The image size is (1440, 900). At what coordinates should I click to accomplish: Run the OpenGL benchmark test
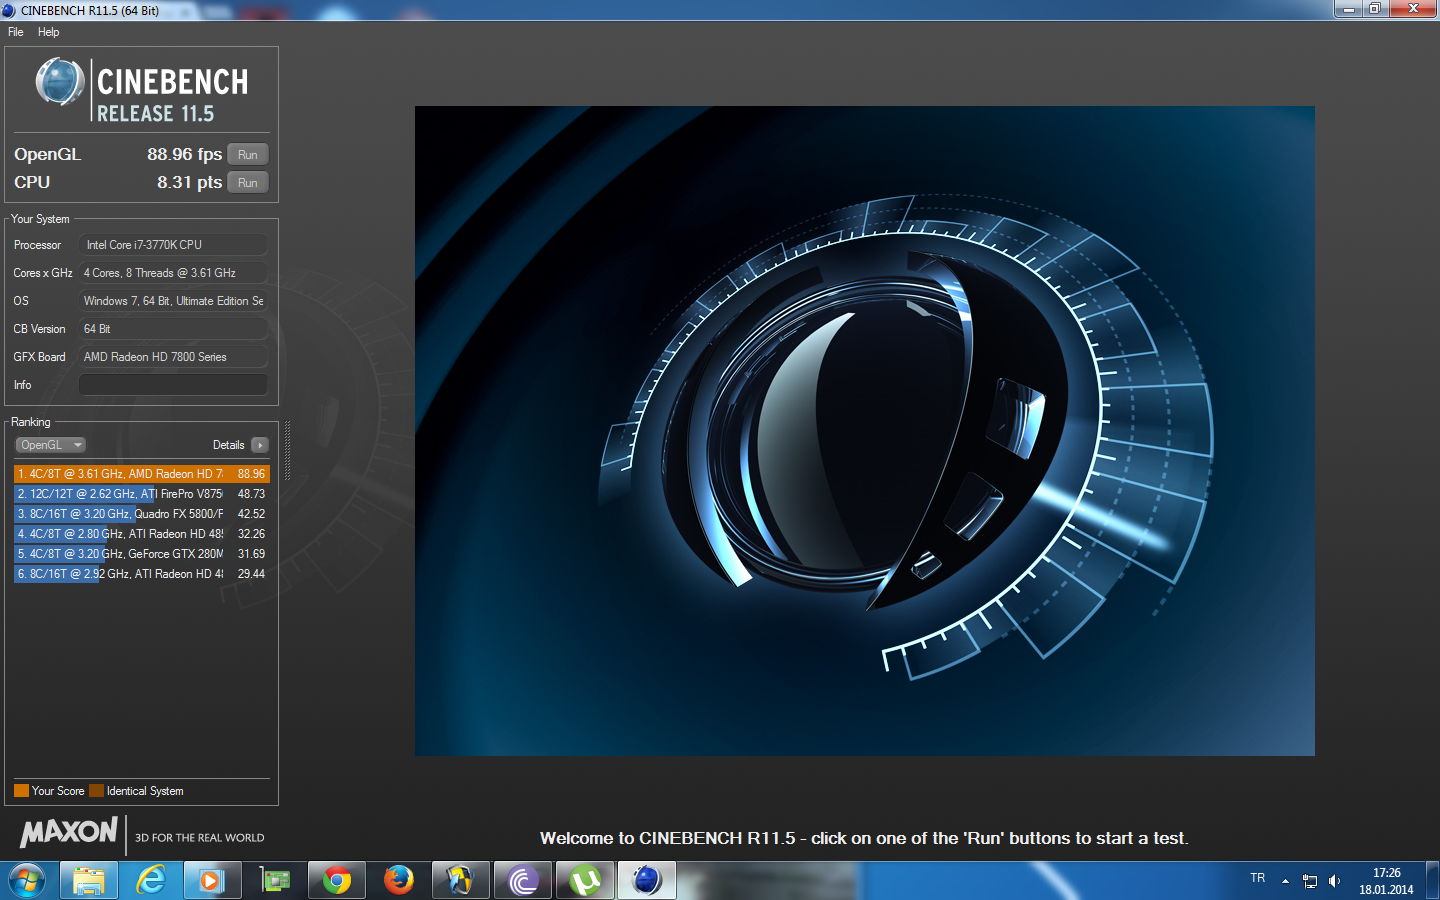[x=248, y=154]
